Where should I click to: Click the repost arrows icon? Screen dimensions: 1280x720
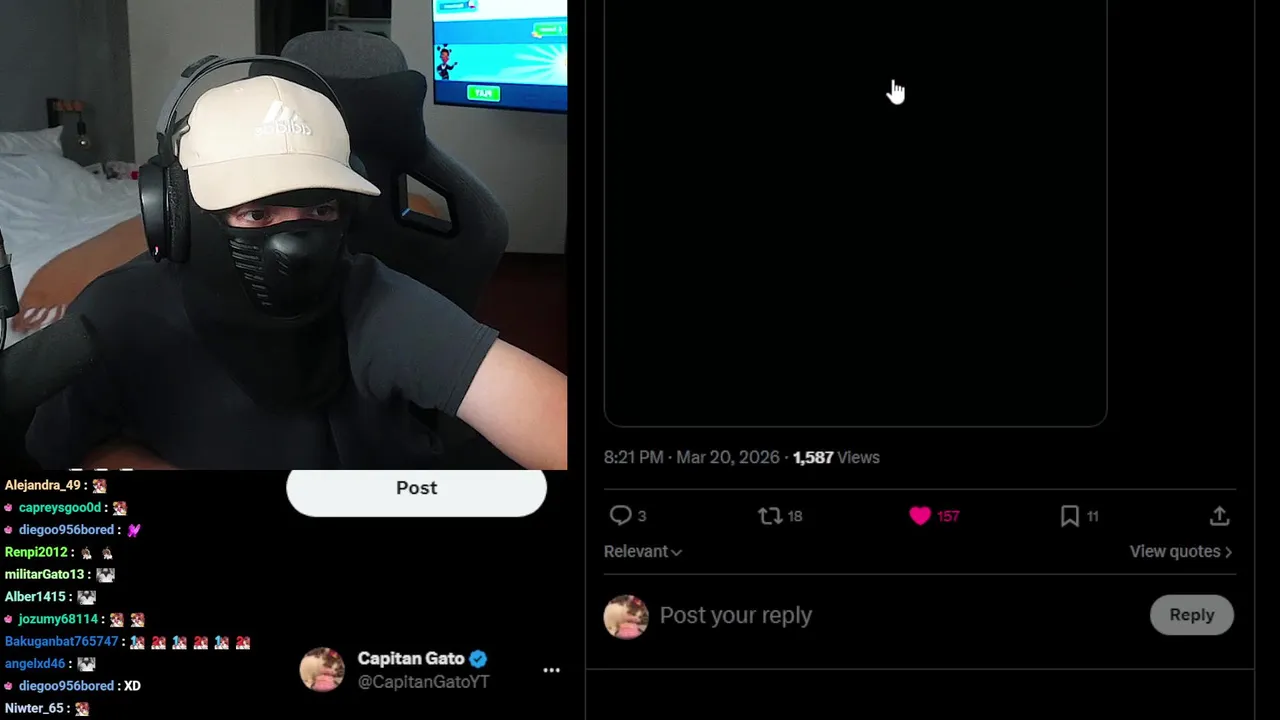770,516
